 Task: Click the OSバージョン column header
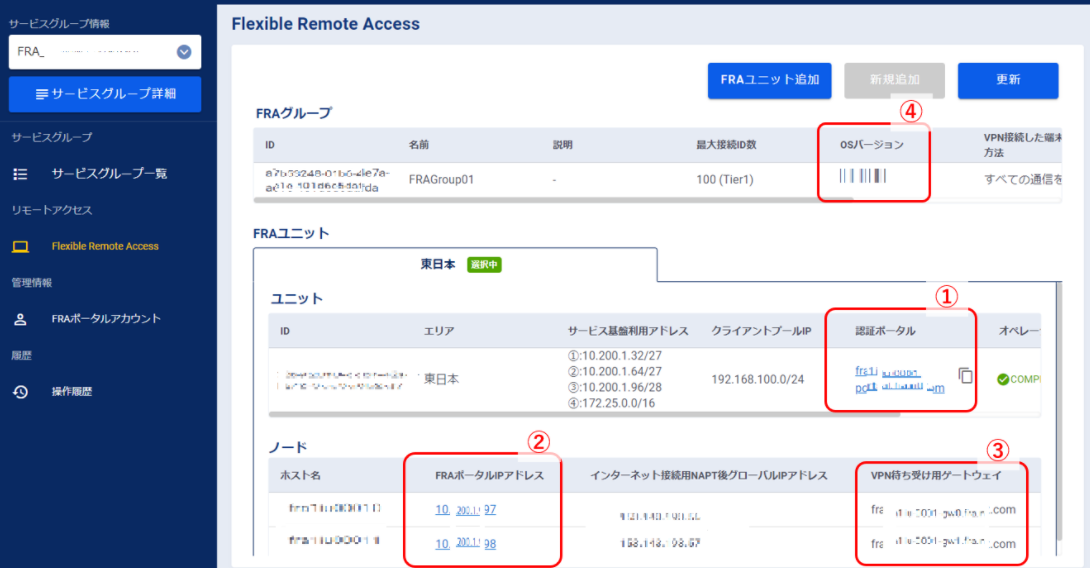click(872, 145)
